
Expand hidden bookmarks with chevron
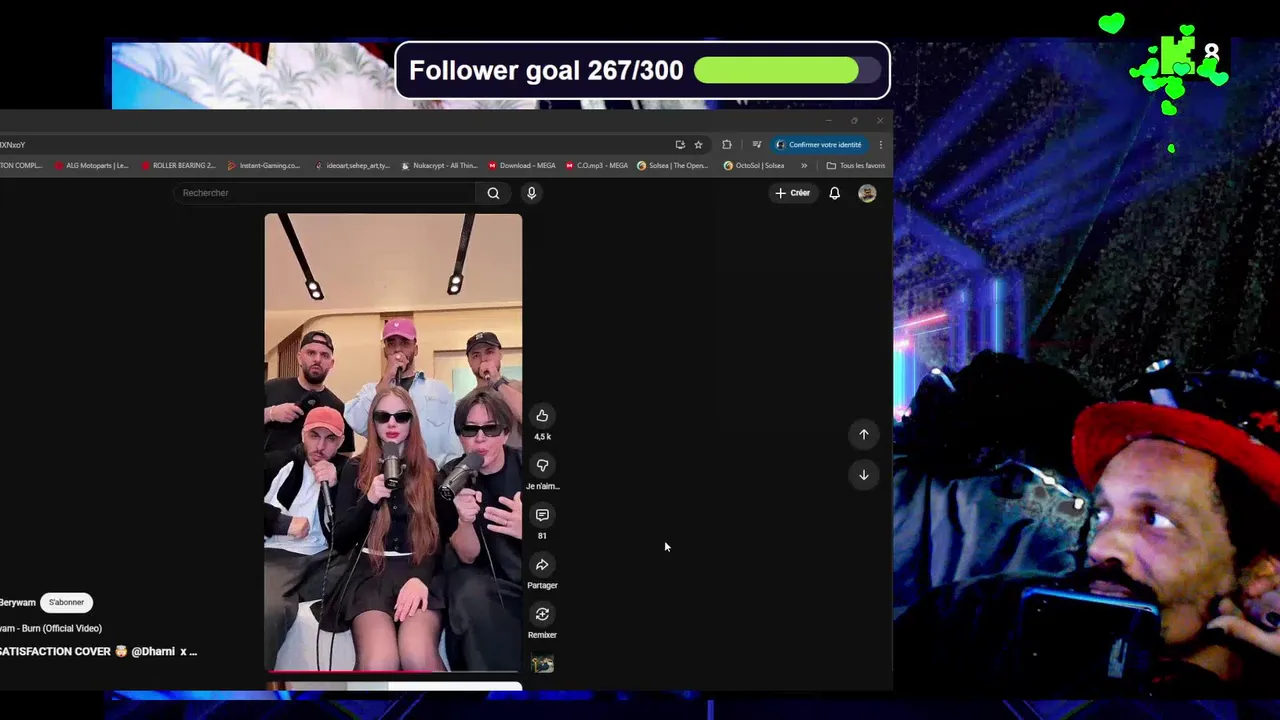click(x=804, y=166)
